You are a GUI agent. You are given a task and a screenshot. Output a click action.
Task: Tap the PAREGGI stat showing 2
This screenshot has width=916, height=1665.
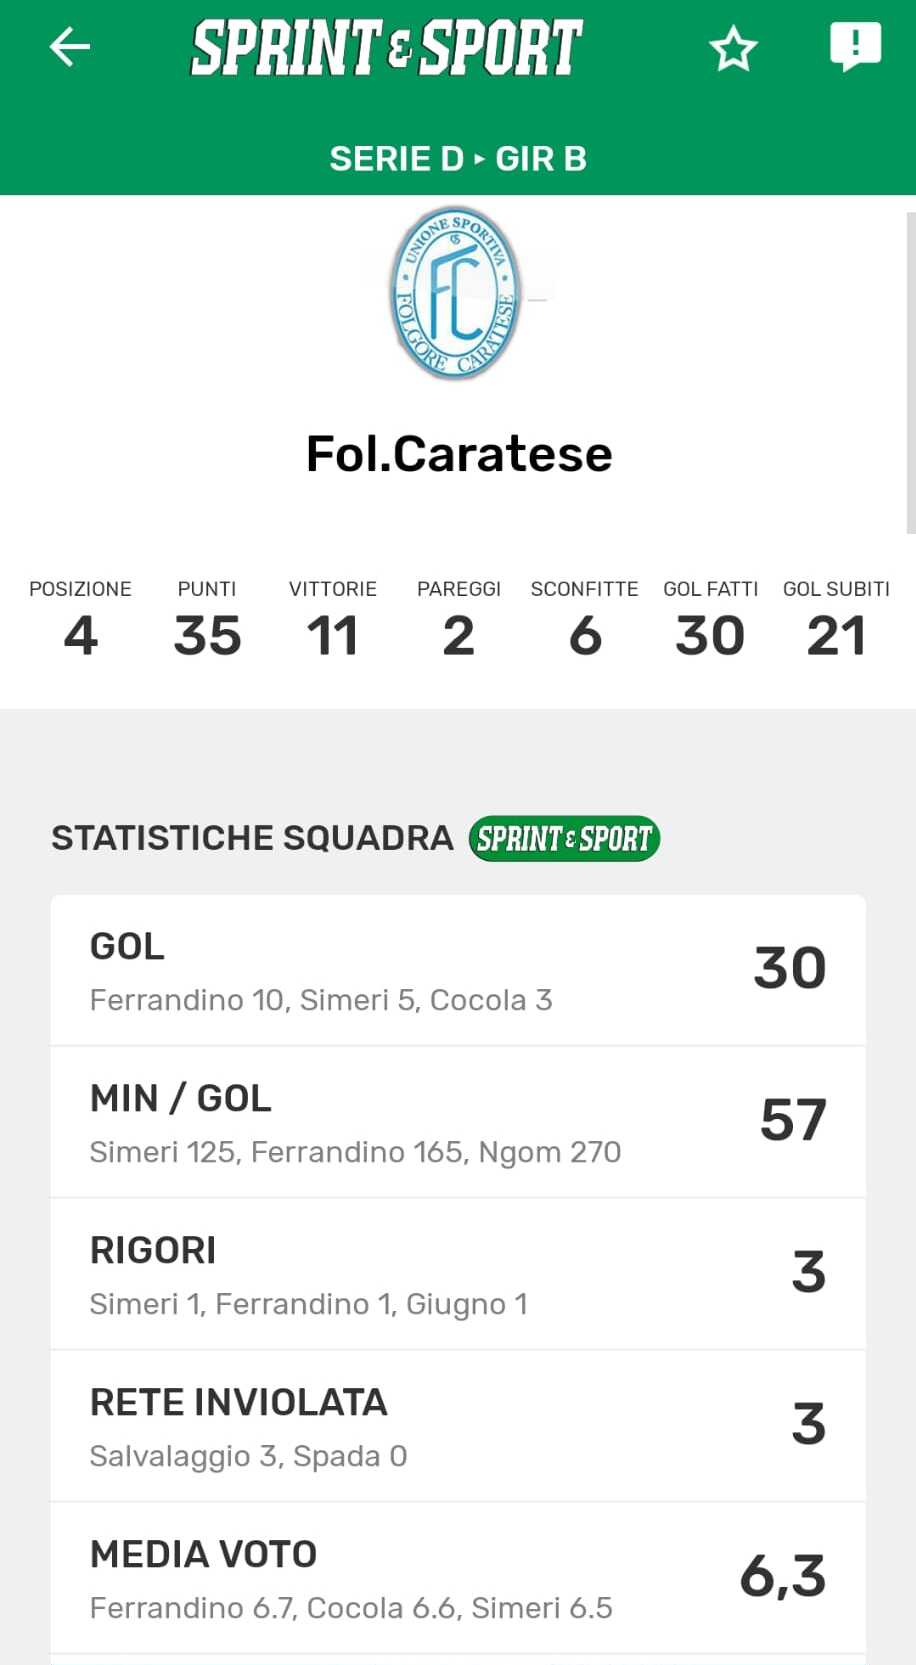click(459, 622)
